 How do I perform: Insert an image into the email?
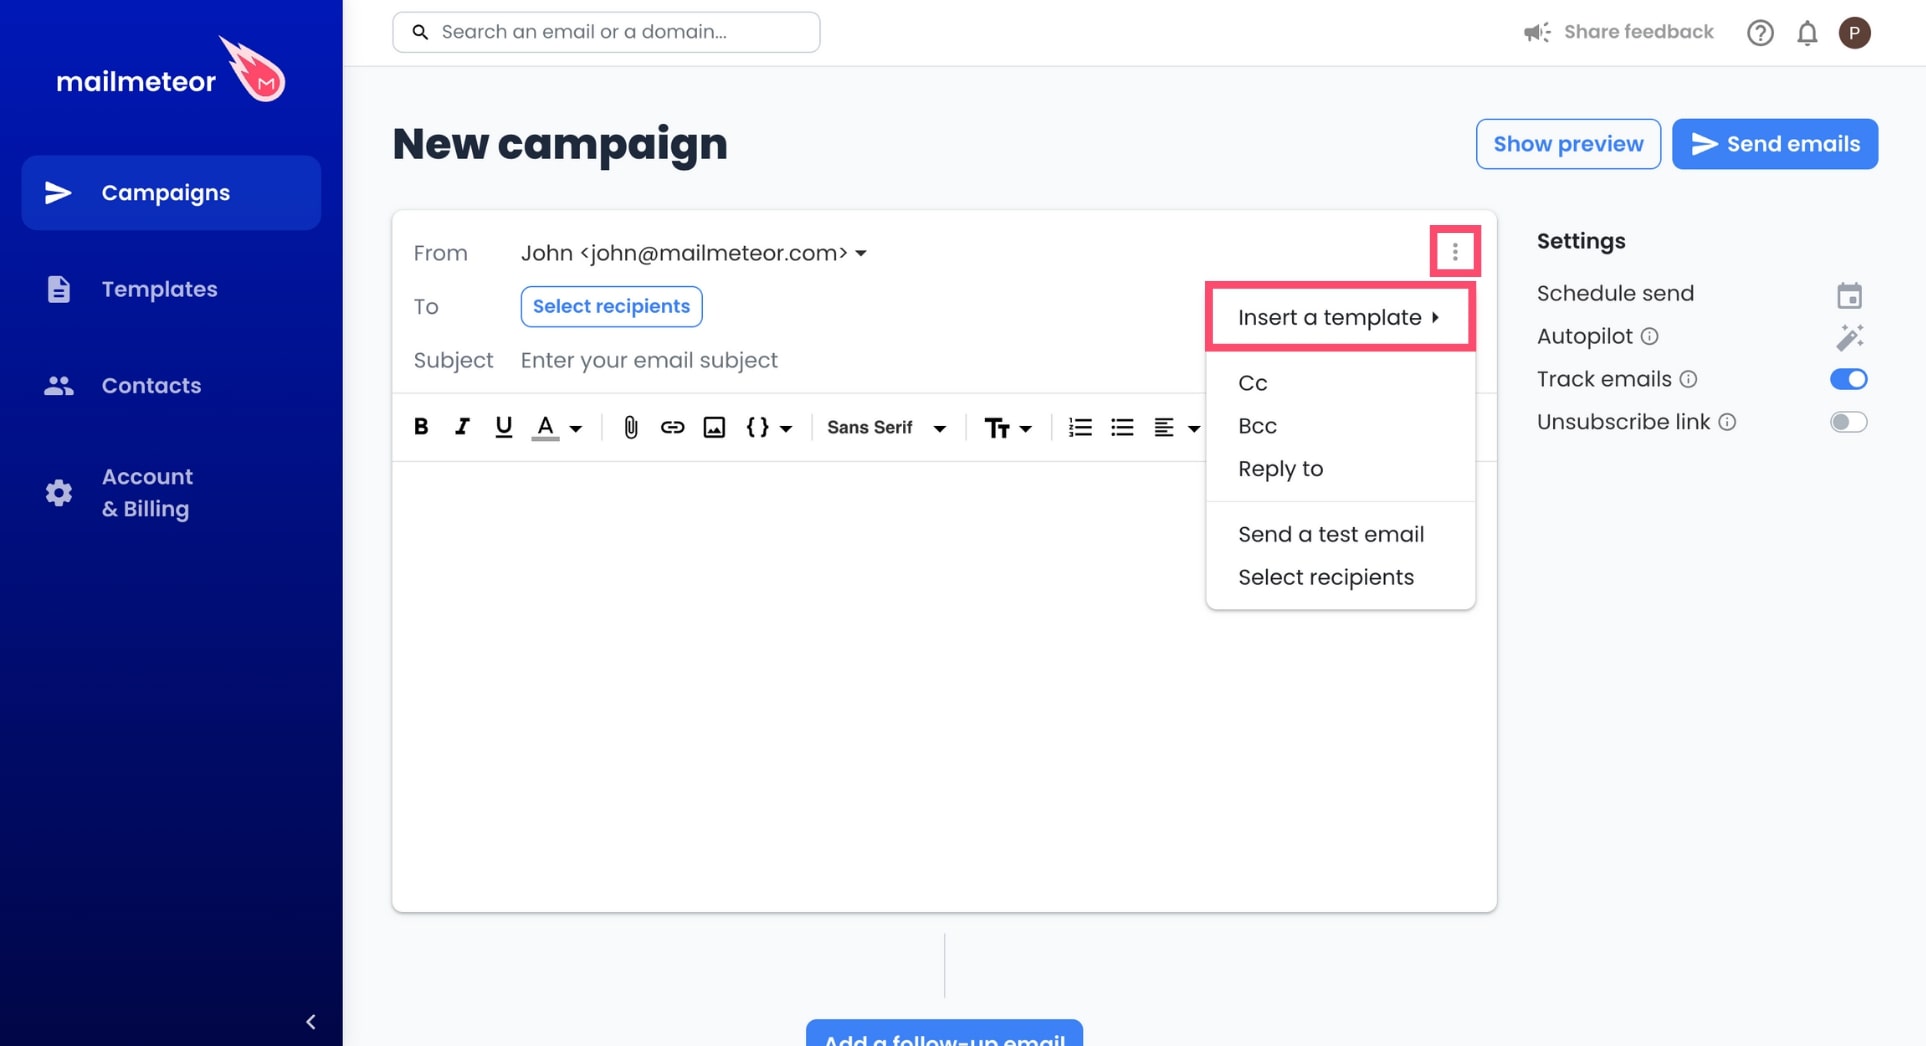[x=714, y=427]
